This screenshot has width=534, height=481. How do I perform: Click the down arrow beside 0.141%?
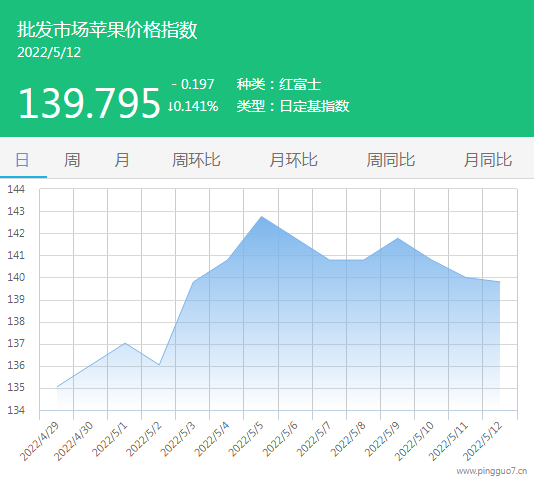pos(170,107)
